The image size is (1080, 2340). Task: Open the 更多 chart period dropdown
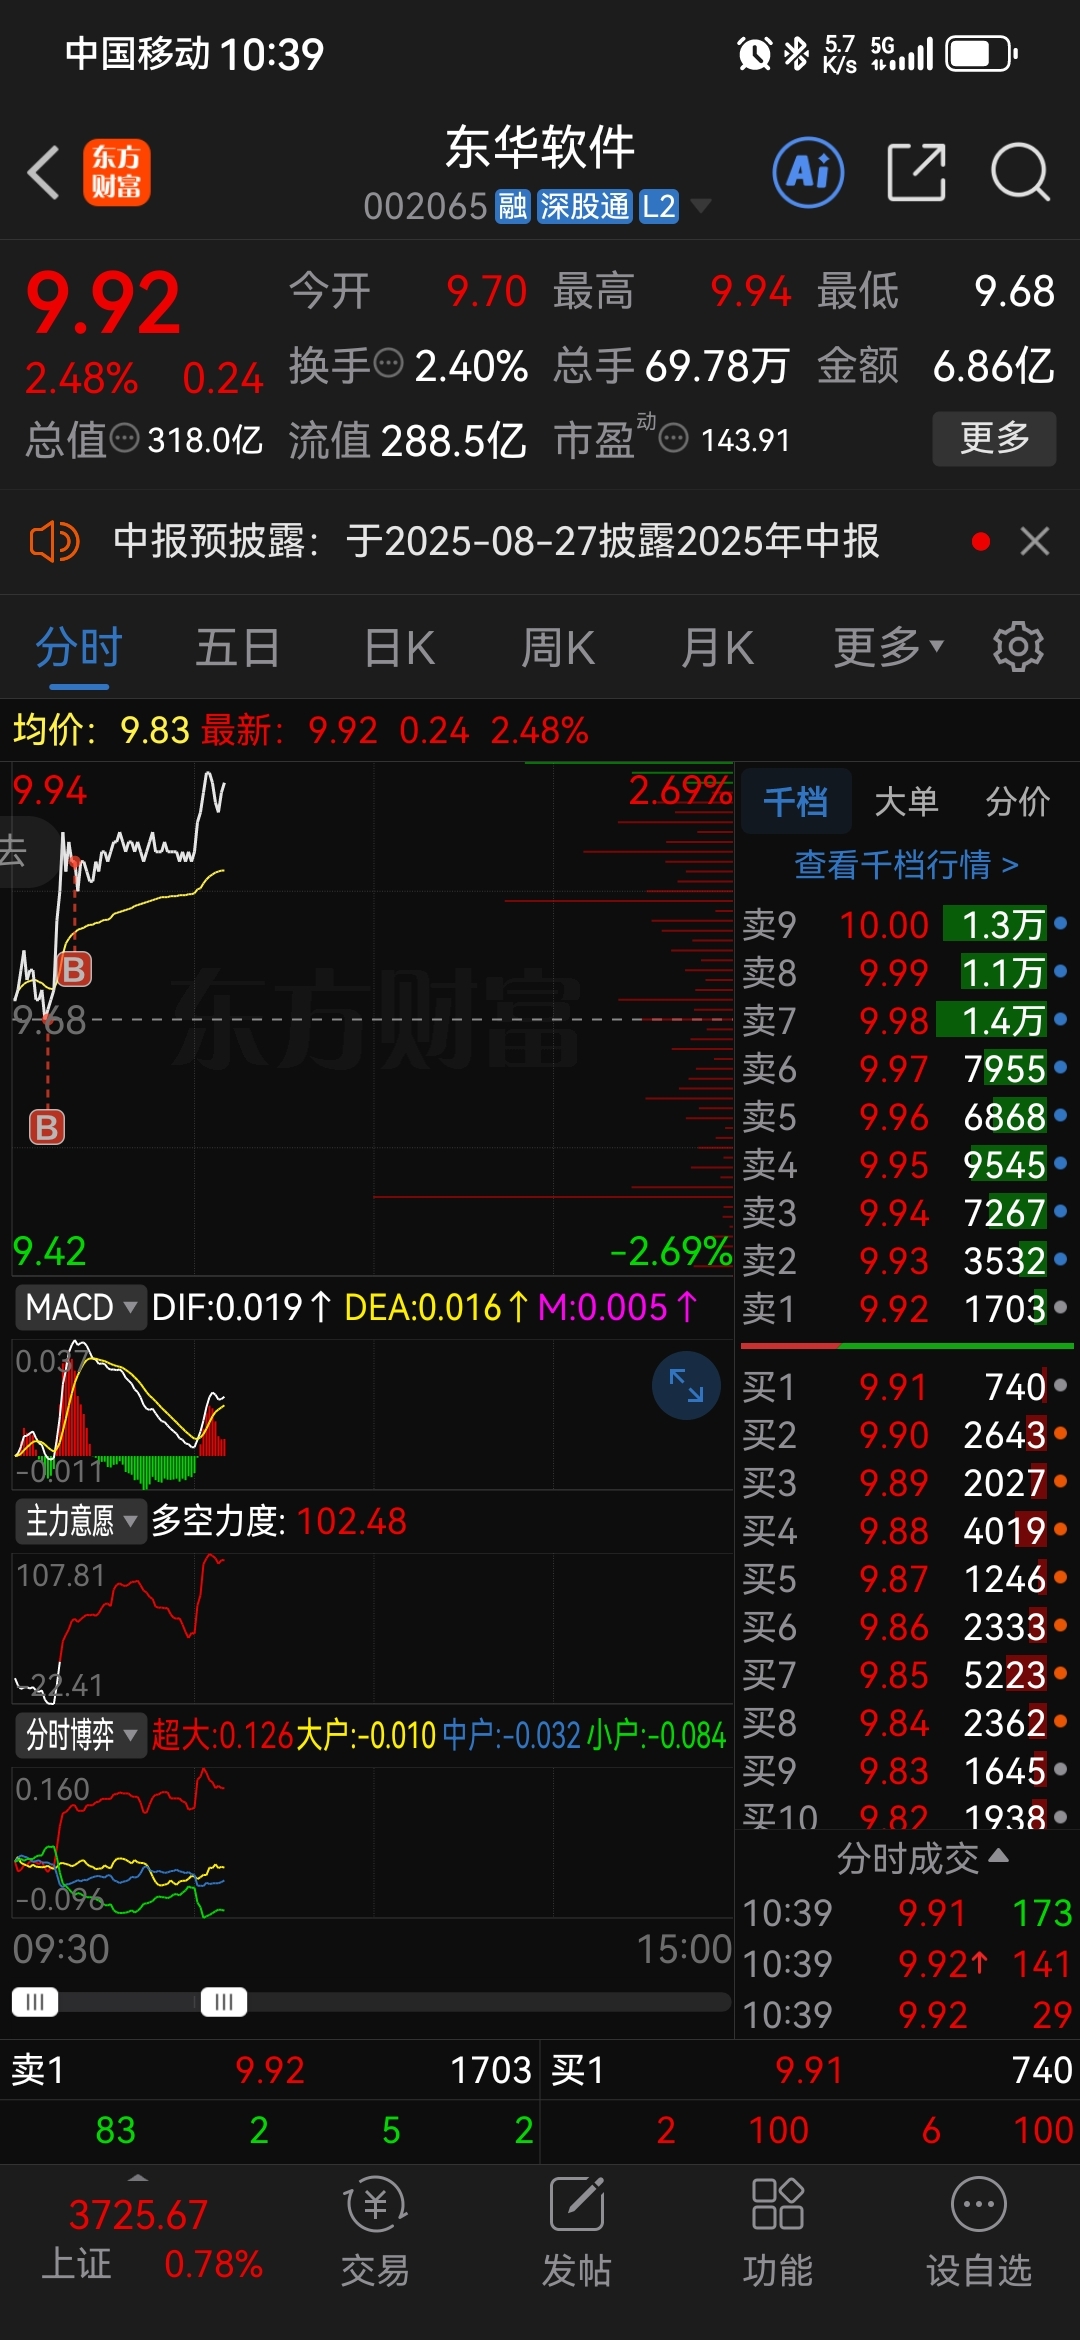click(888, 647)
